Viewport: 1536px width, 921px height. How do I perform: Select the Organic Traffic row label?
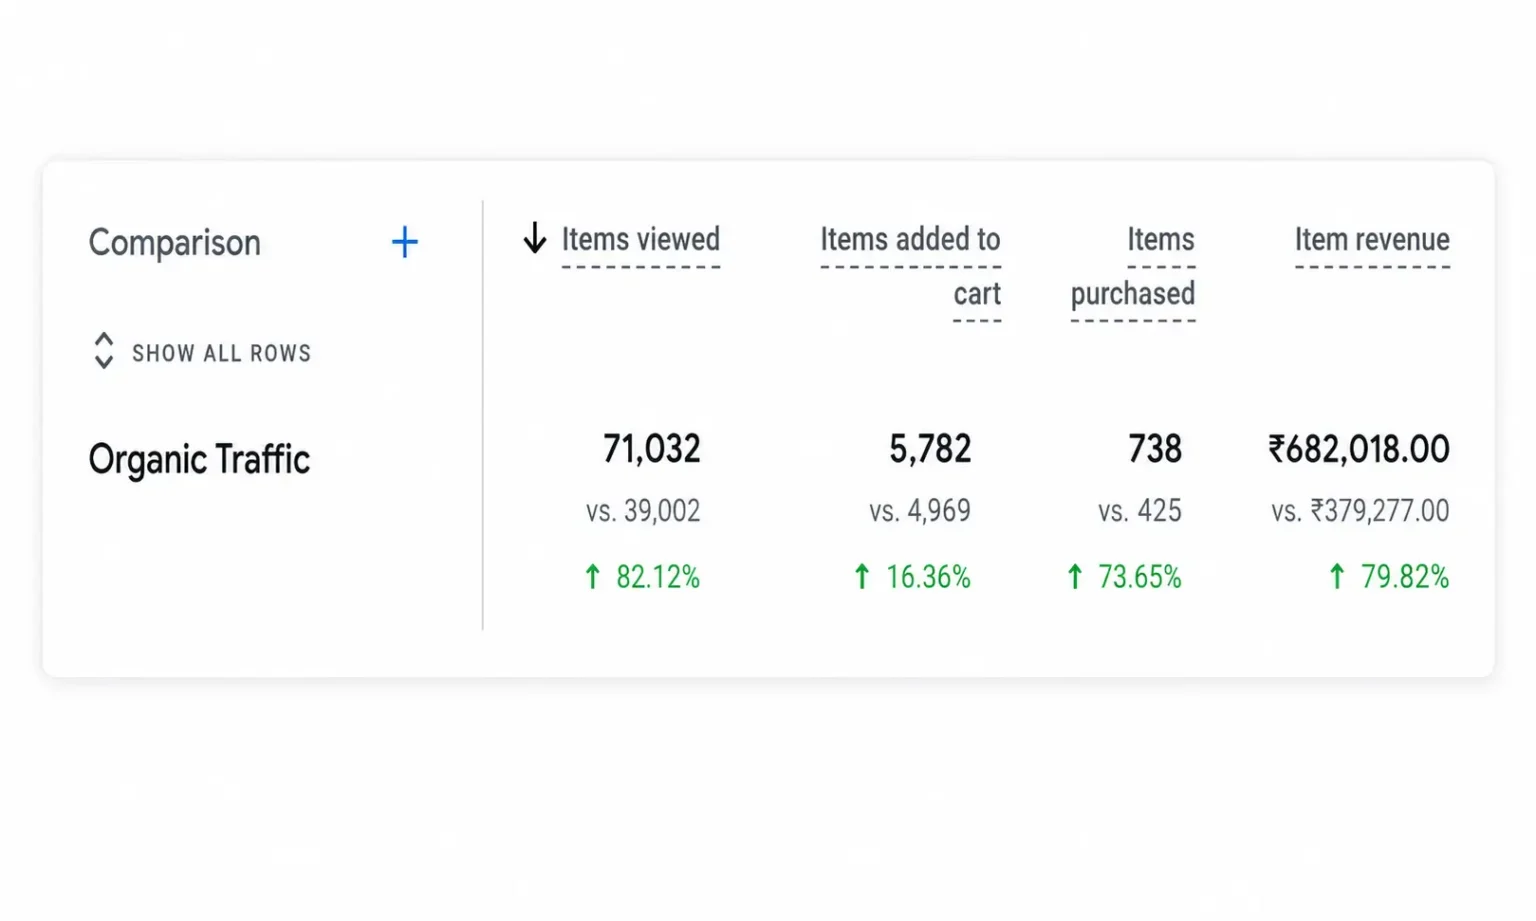click(x=199, y=460)
